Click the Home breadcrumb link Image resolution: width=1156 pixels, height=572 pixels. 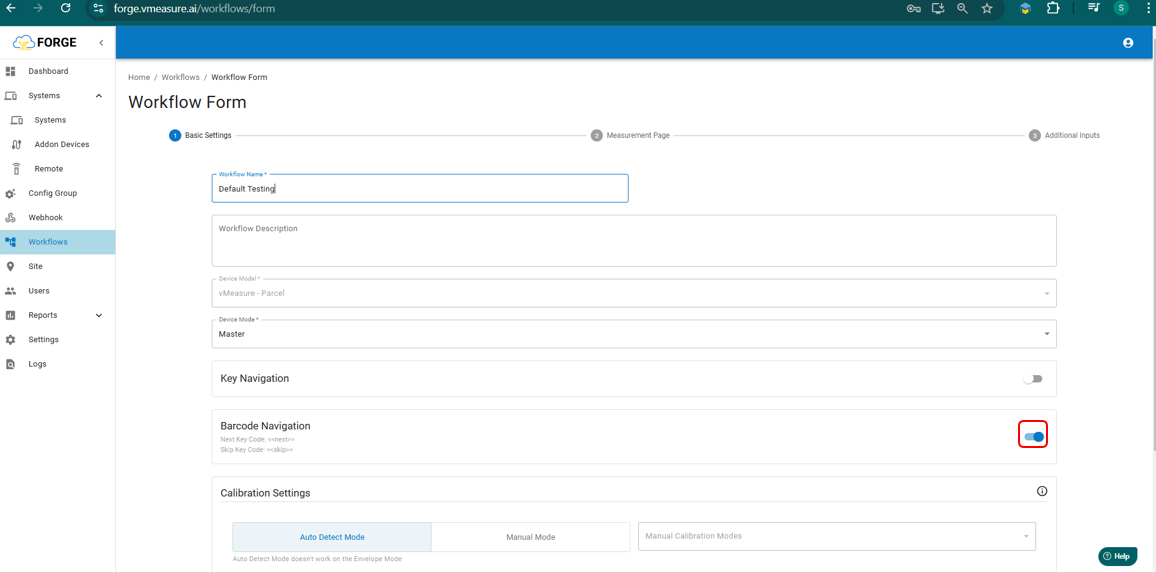coord(139,77)
